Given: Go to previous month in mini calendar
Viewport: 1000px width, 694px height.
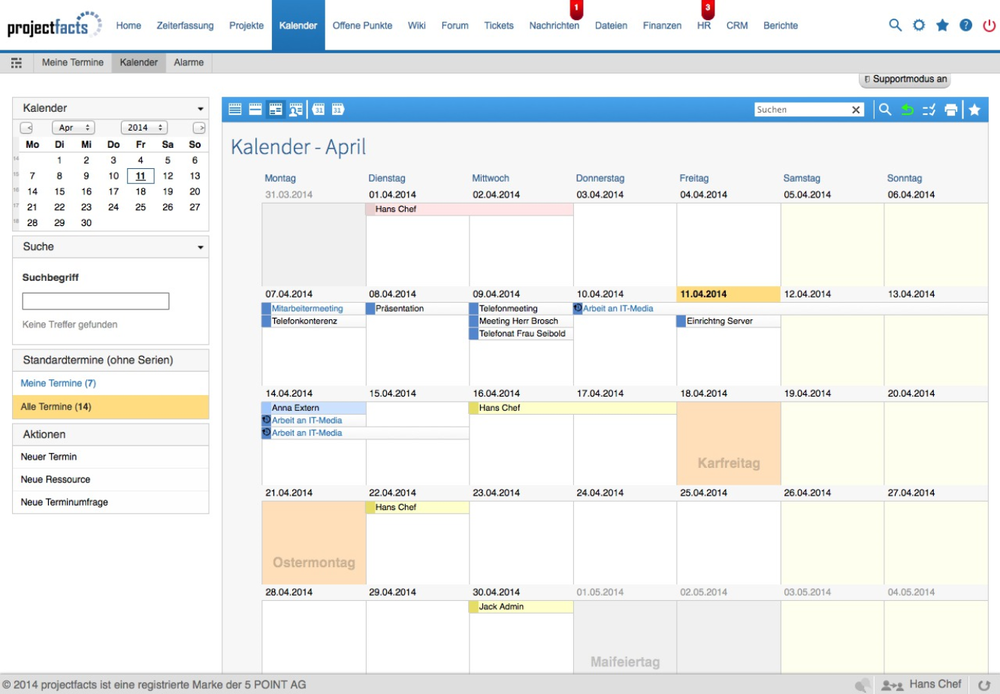Looking at the screenshot, I should click(x=26, y=128).
